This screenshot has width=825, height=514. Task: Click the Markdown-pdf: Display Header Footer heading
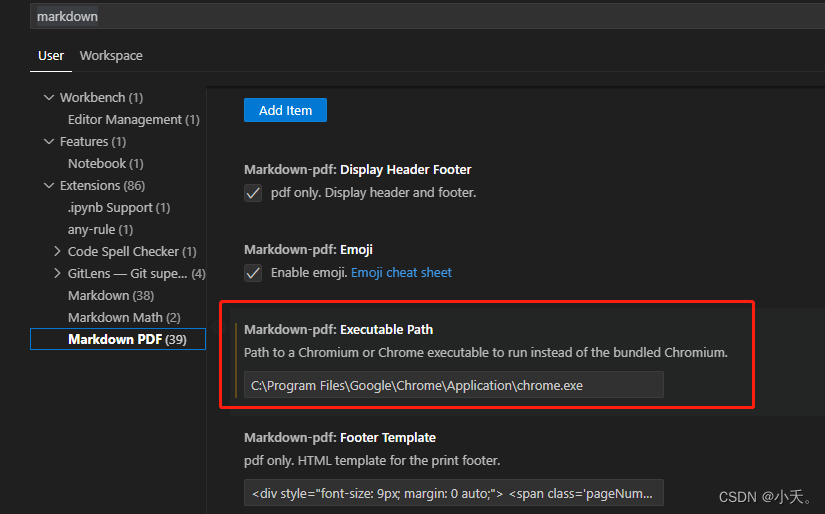pyautogui.click(x=358, y=169)
